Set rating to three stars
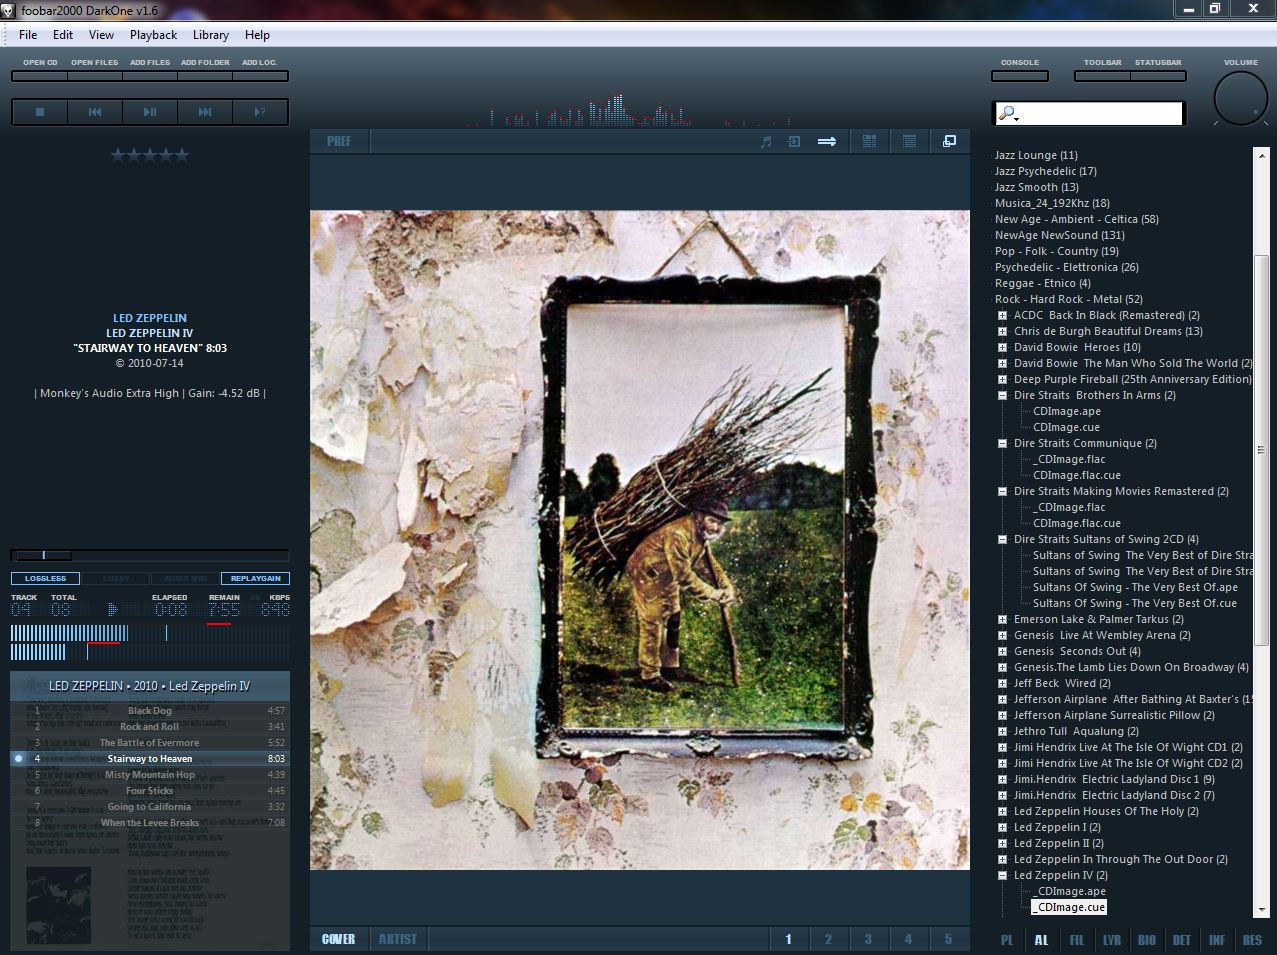 149,155
